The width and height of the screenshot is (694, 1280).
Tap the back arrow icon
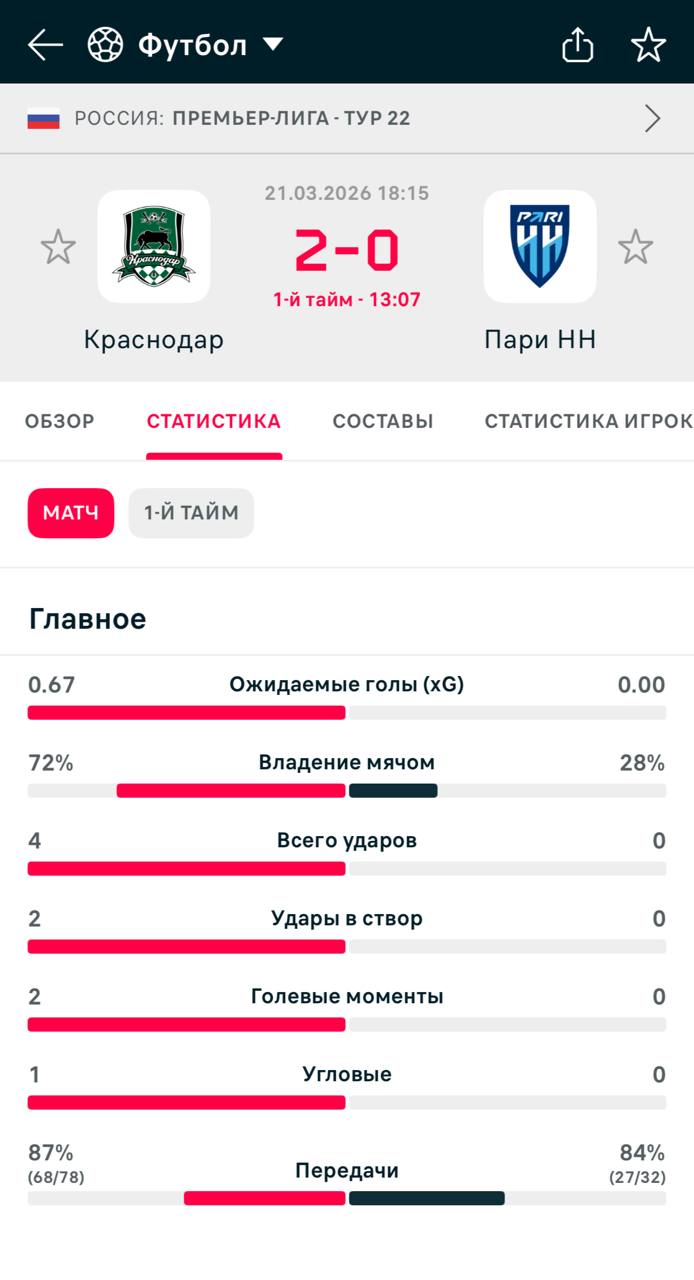pyautogui.click(x=45, y=45)
